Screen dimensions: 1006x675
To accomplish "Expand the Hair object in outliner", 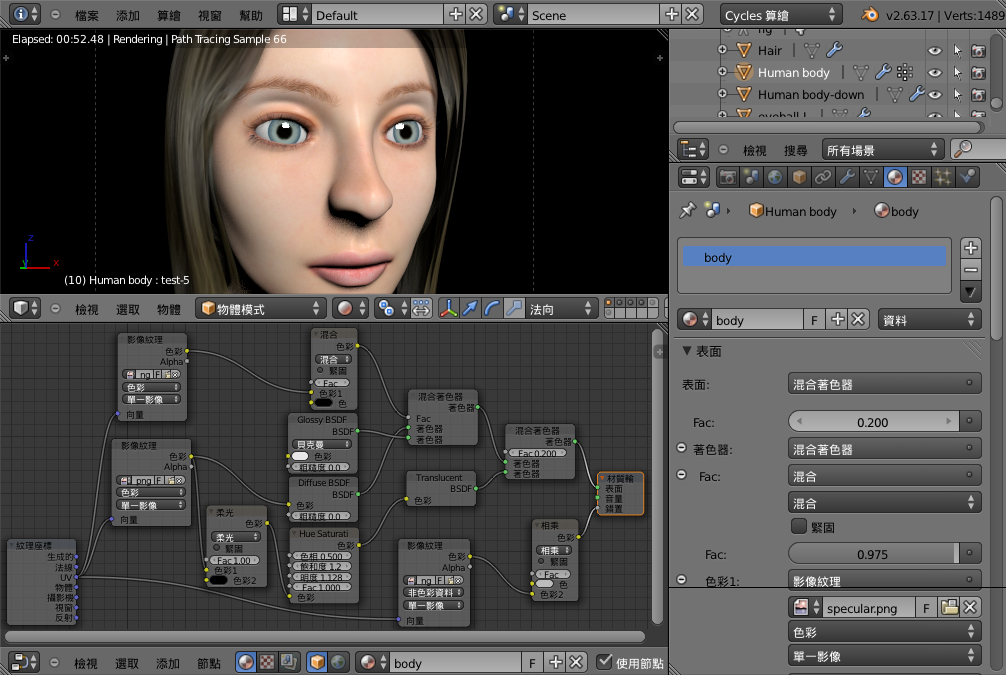I will click(722, 49).
